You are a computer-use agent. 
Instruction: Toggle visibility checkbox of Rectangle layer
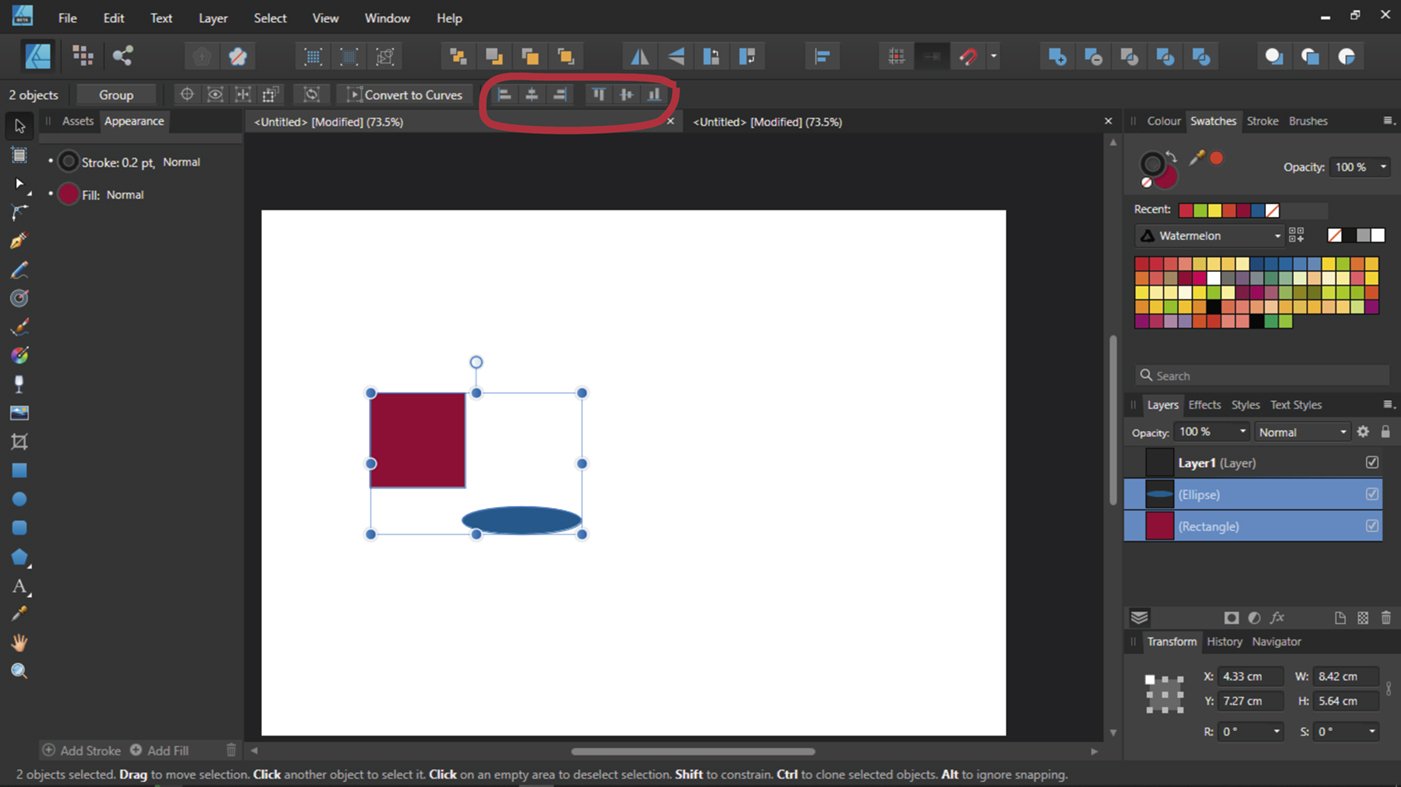coord(1372,526)
